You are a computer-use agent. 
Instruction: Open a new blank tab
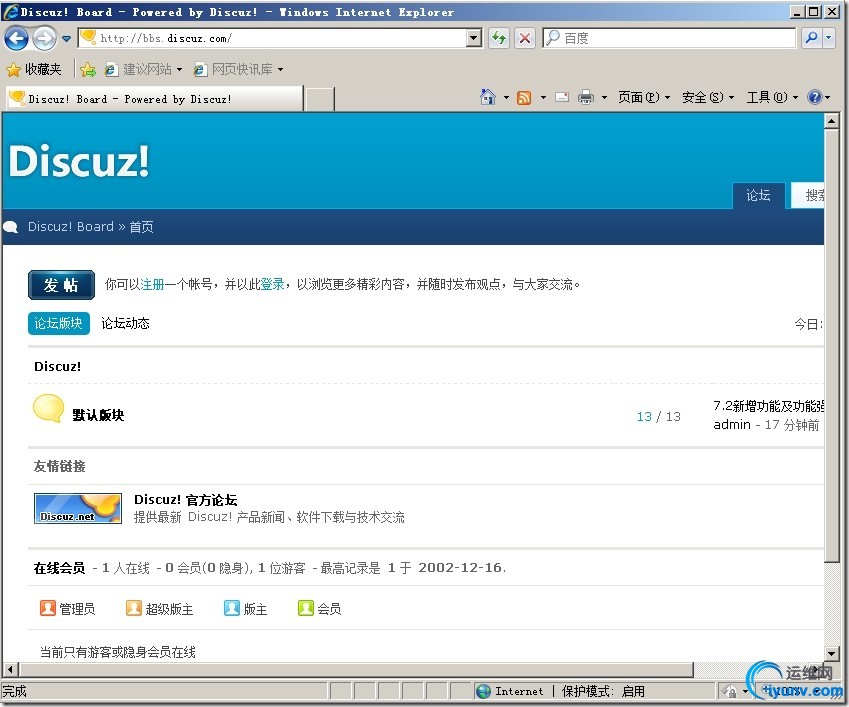319,100
